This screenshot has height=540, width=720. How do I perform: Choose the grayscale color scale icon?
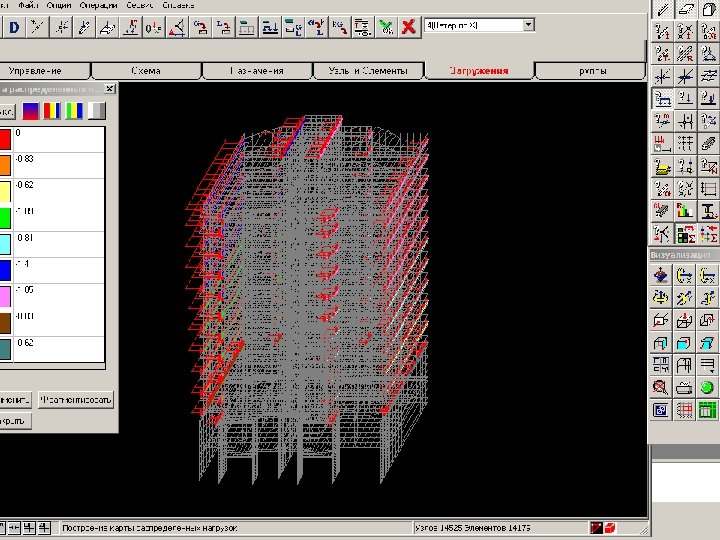(x=96, y=111)
